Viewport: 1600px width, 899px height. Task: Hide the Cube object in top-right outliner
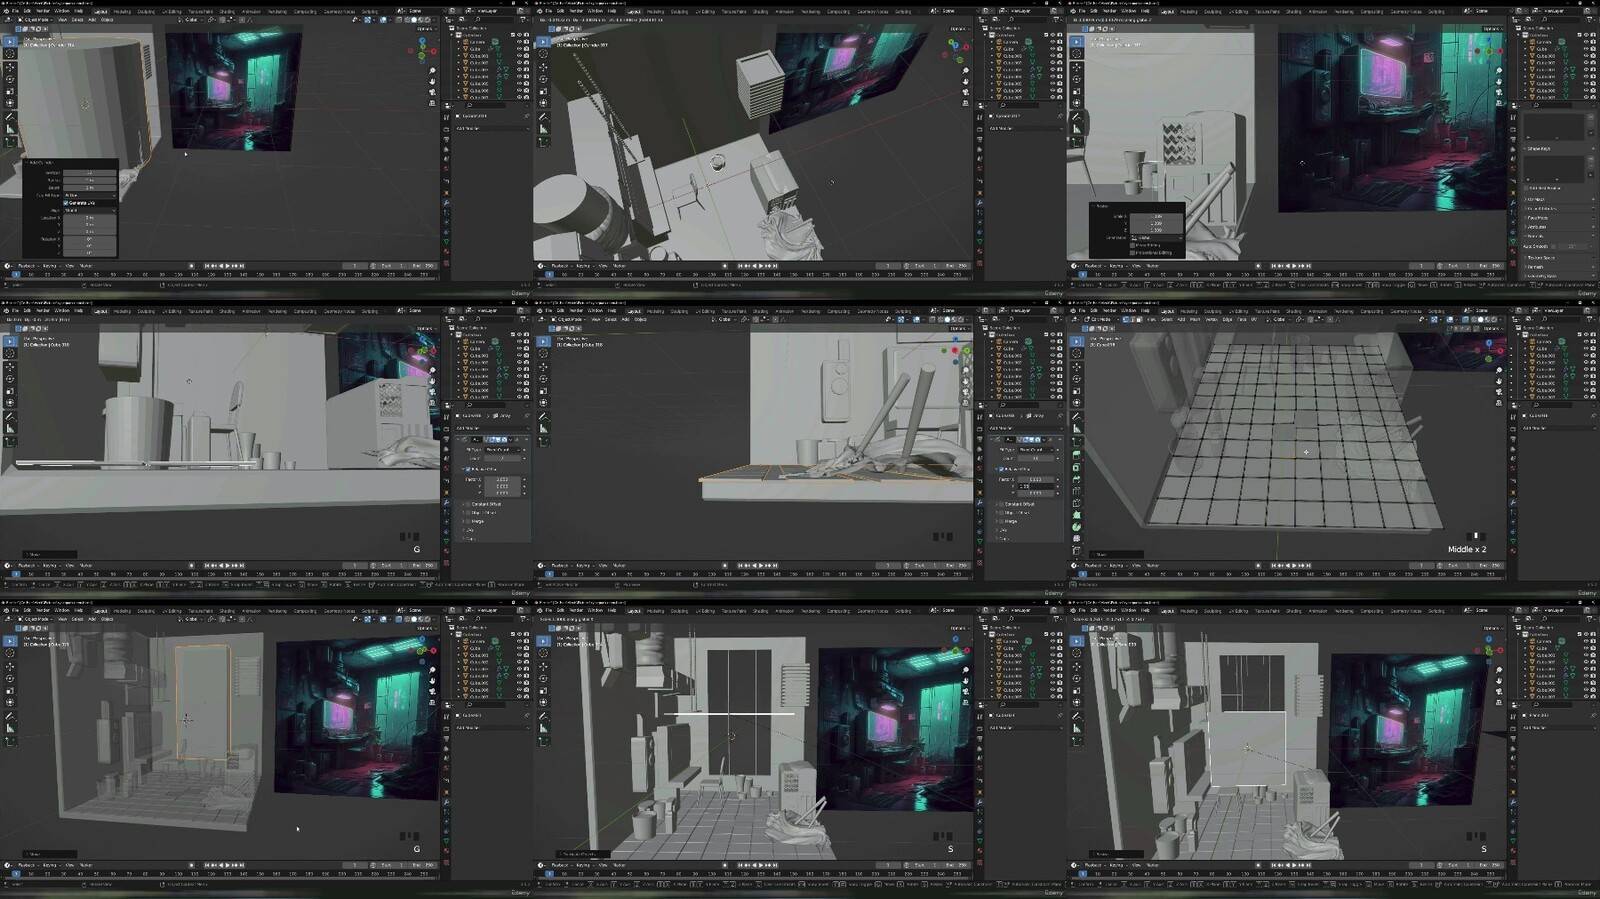(1585, 48)
